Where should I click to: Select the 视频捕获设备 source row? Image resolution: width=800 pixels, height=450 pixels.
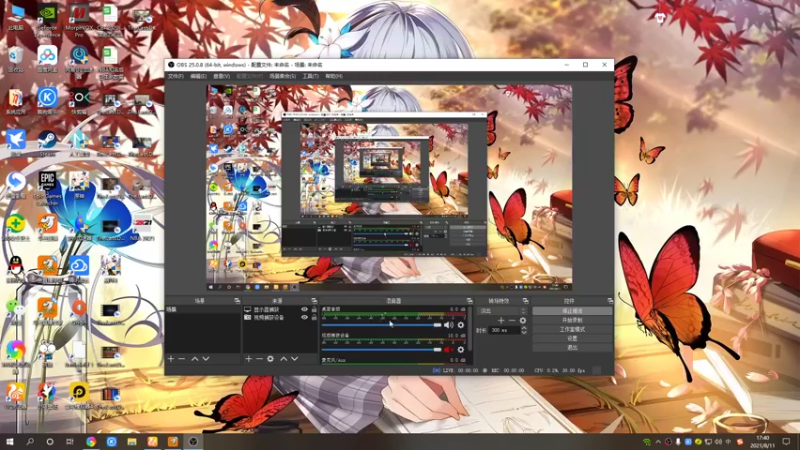coord(280,317)
